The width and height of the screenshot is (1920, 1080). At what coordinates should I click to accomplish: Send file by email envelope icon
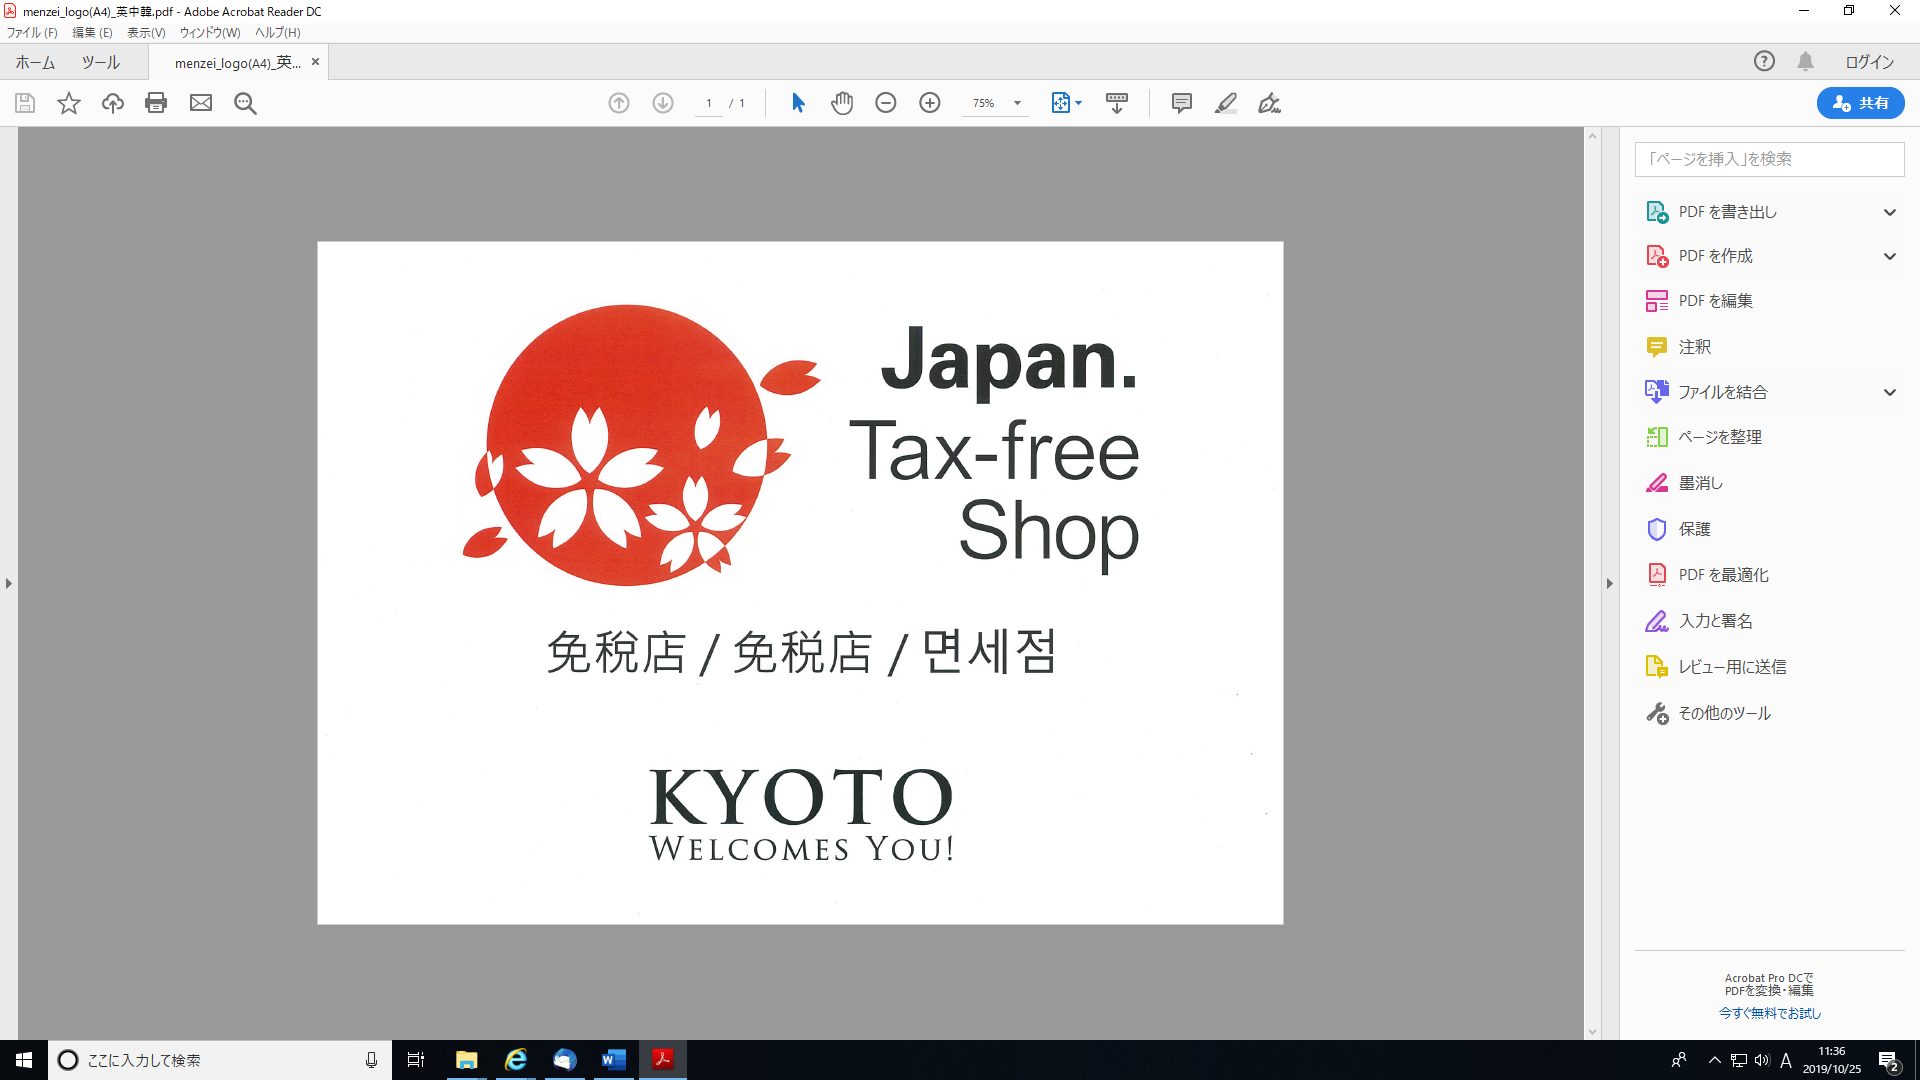point(201,103)
